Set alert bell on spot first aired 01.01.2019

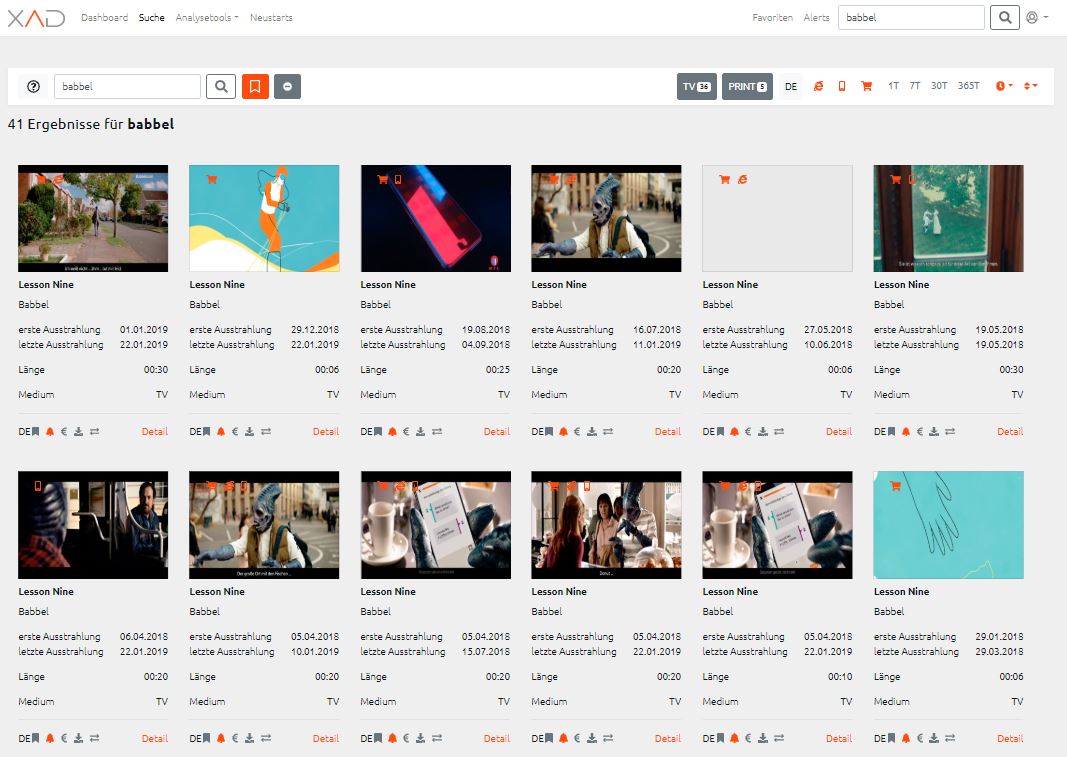tap(50, 432)
